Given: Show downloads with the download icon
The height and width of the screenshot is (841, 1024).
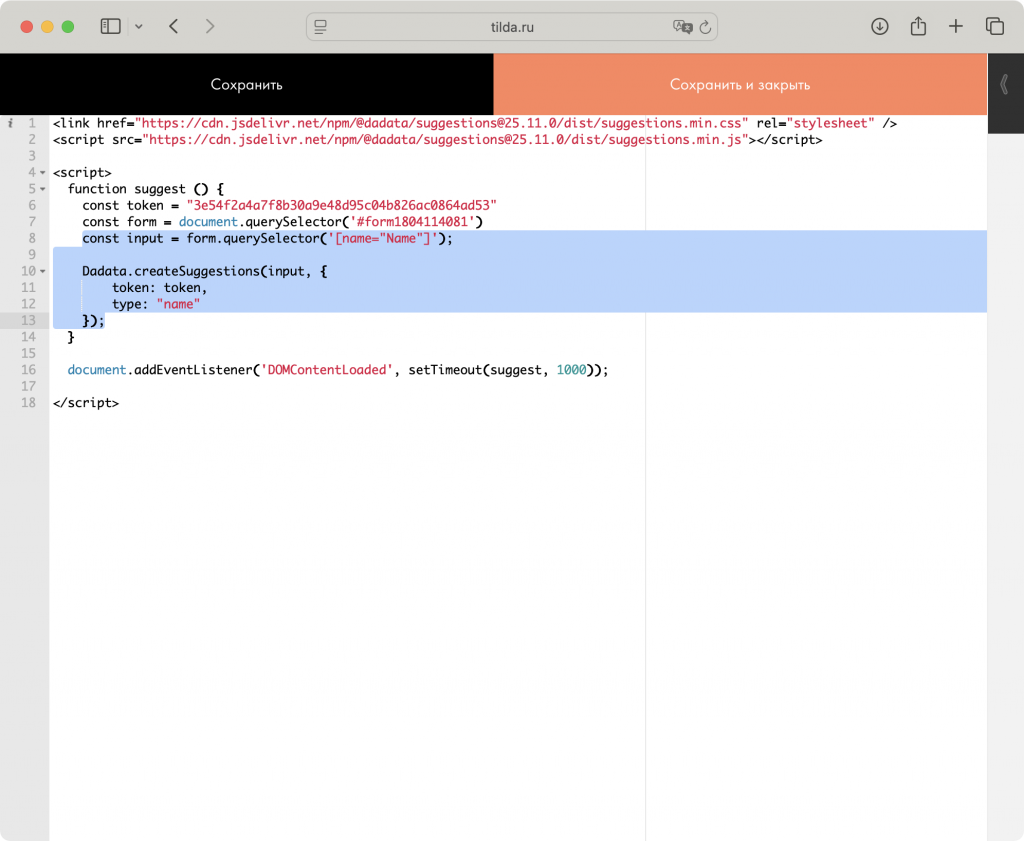Looking at the screenshot, I should (x=880, y=27).
